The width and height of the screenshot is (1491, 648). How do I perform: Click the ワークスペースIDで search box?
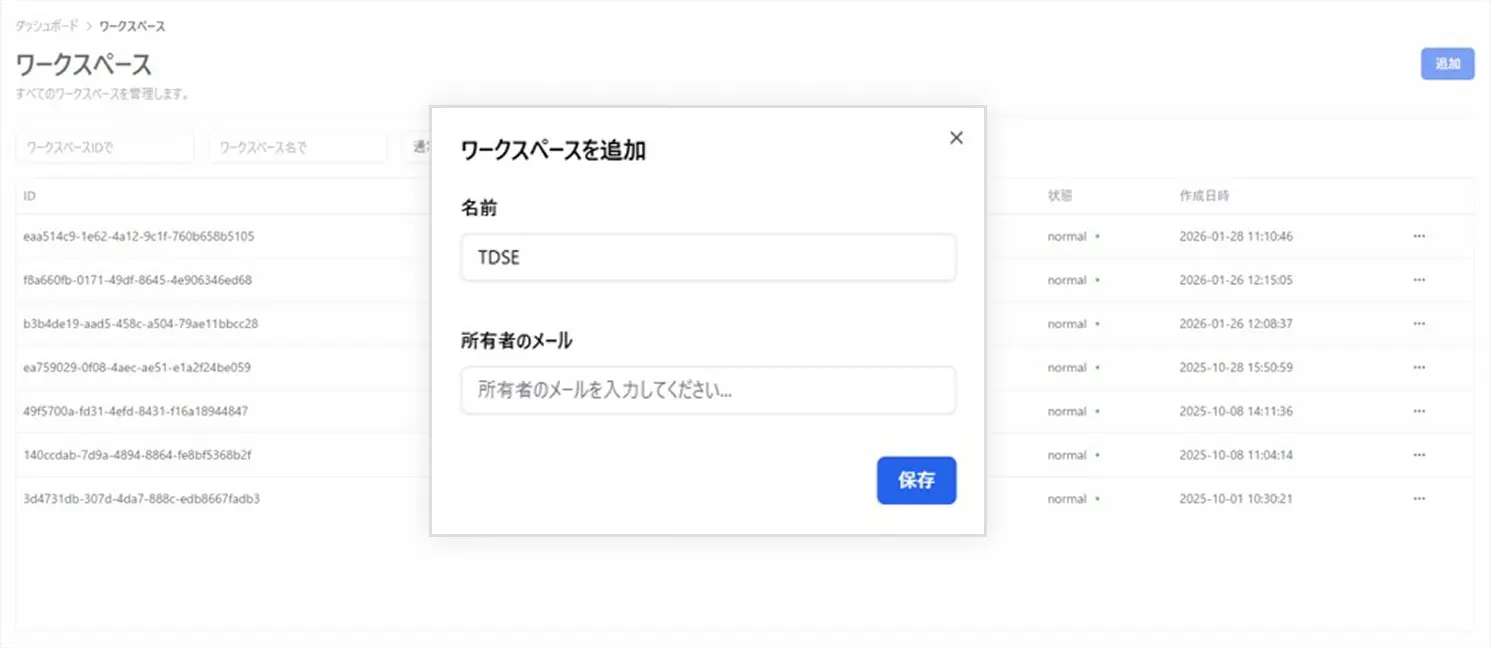(x=104, y=146)
